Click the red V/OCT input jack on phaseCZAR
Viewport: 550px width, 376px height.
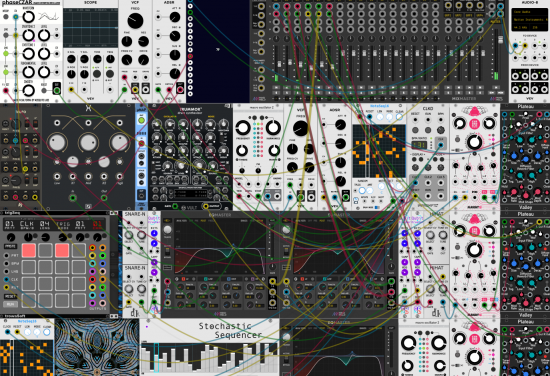pyautogui.click(x=6, y=90)
